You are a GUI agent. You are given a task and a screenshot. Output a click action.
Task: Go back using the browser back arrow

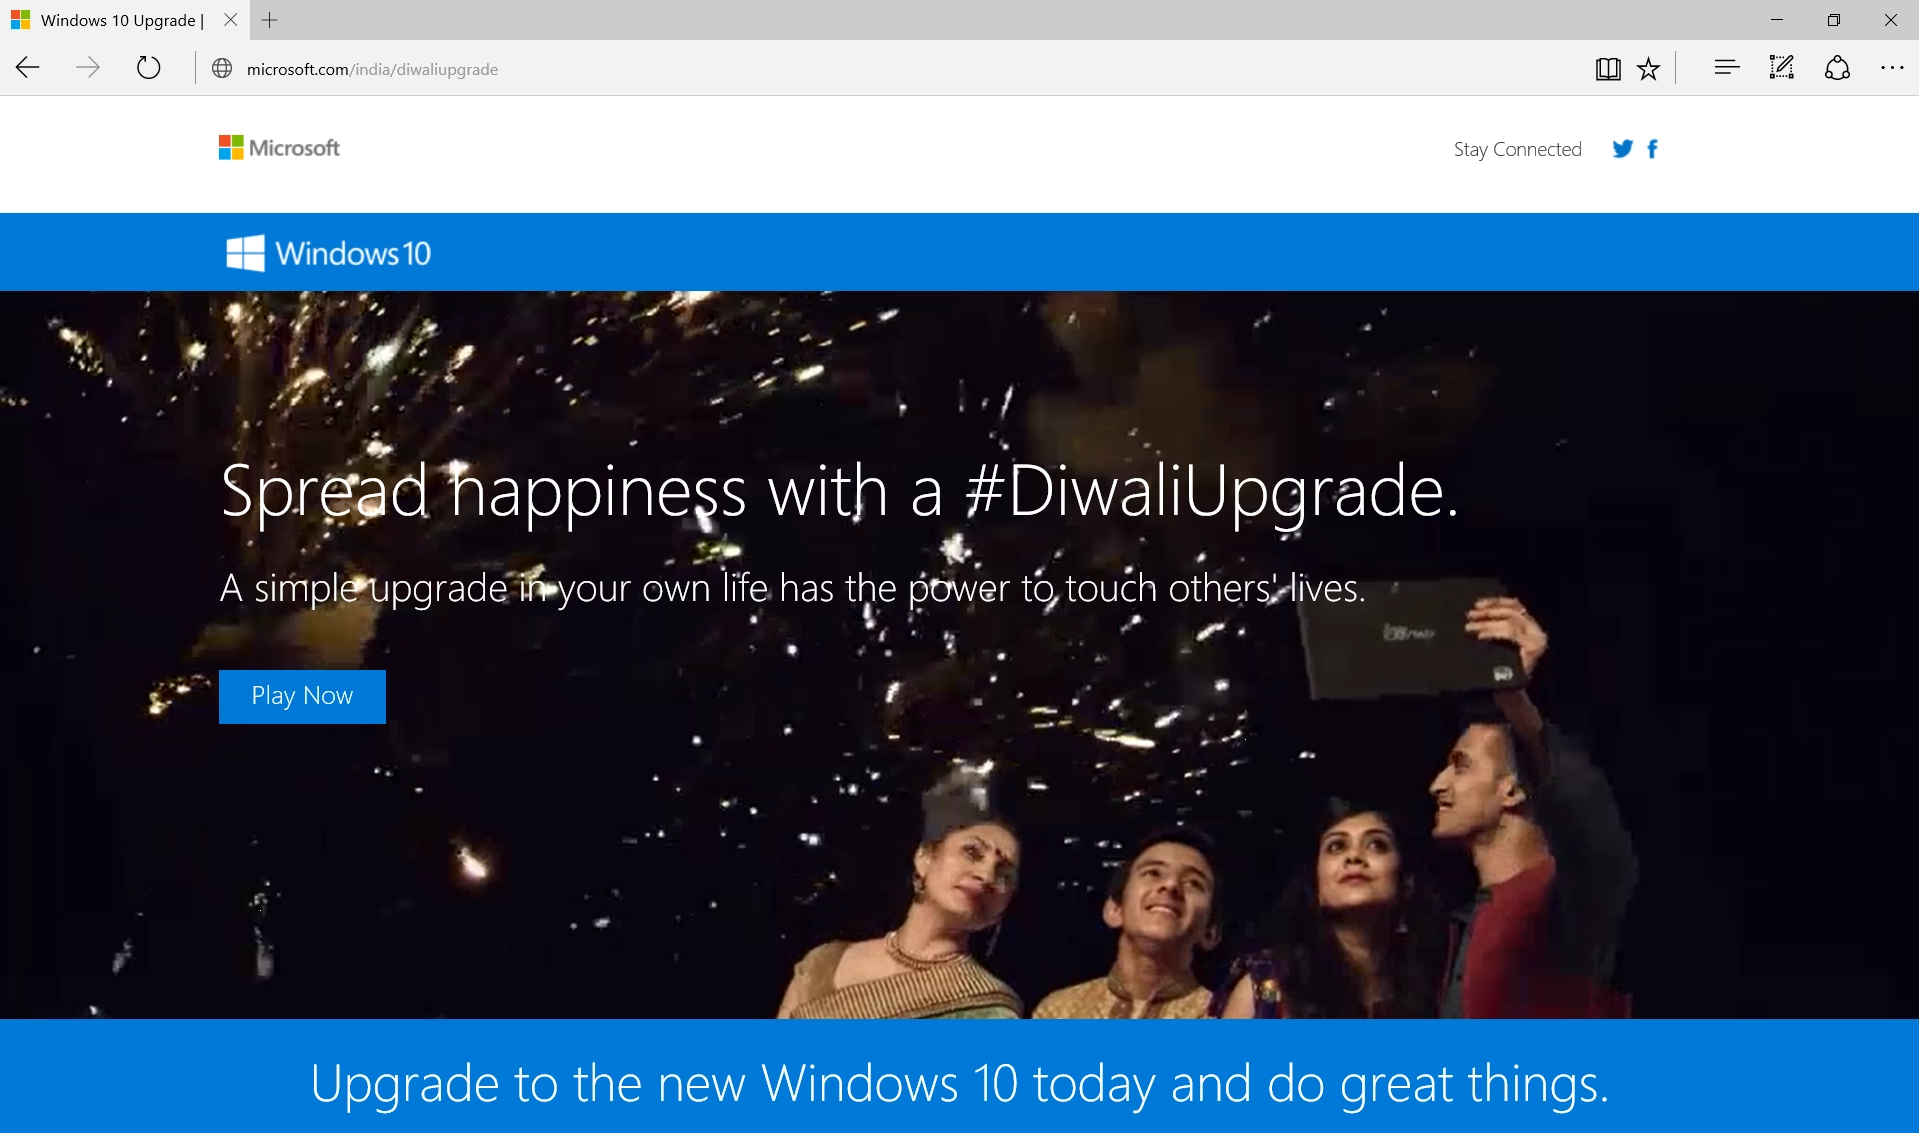(28, 68)
